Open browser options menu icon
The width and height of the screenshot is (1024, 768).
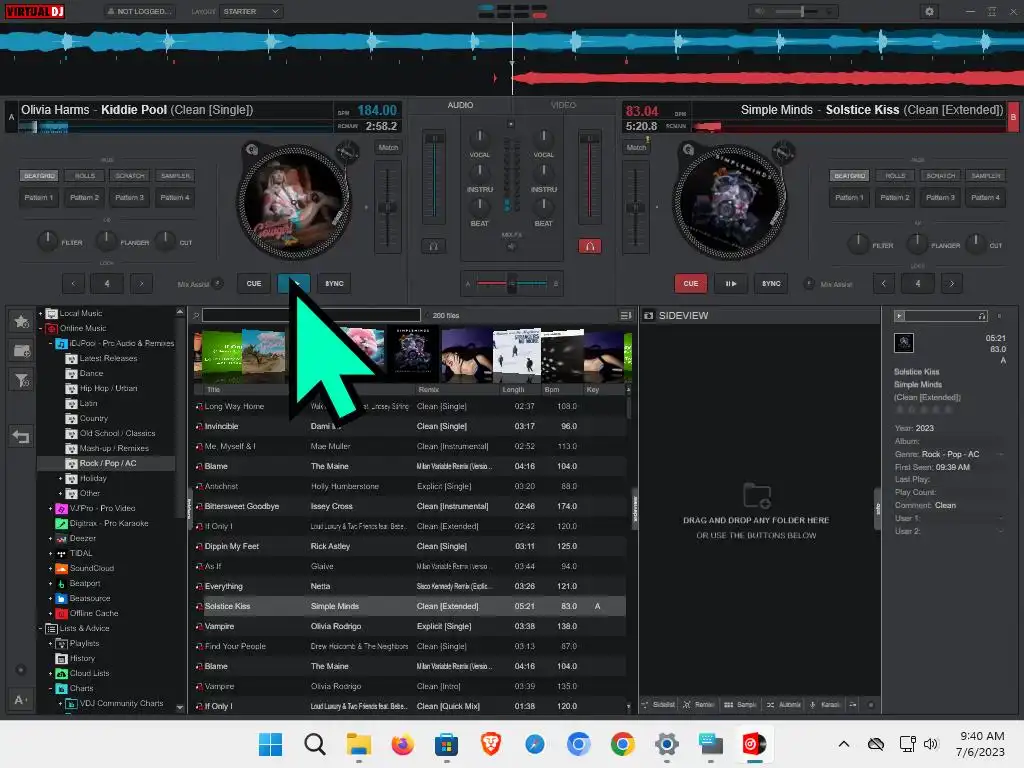(x=626, y=315)
